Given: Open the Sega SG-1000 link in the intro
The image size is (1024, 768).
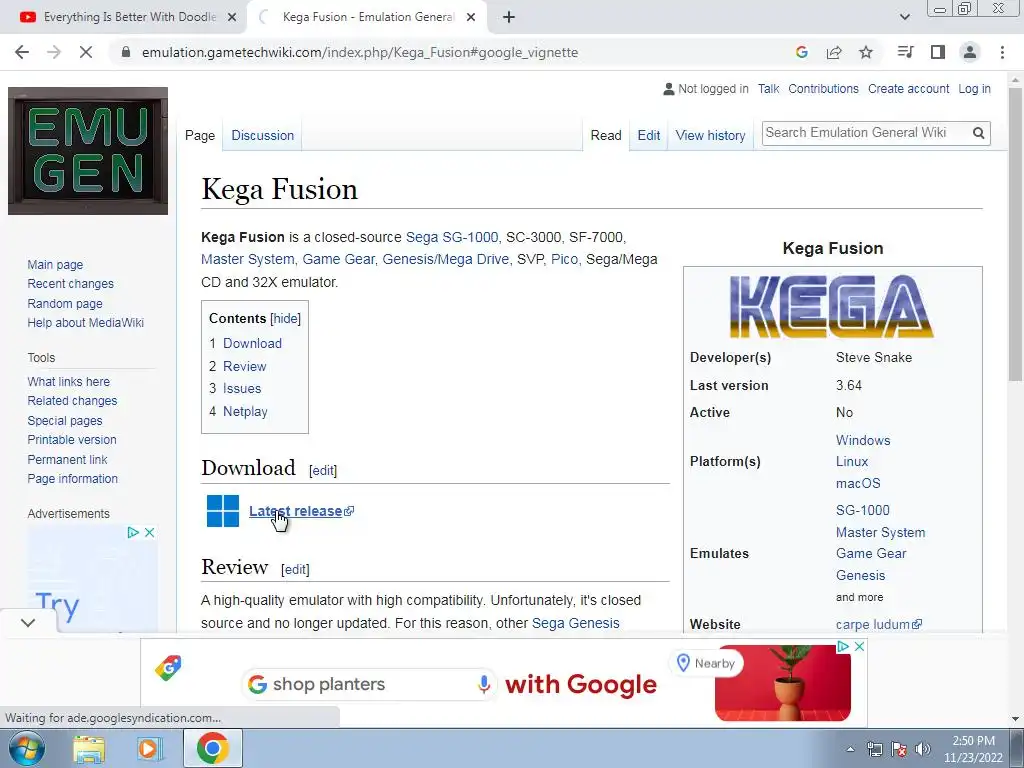Looking at the screenshot, I should coord(451,237).
